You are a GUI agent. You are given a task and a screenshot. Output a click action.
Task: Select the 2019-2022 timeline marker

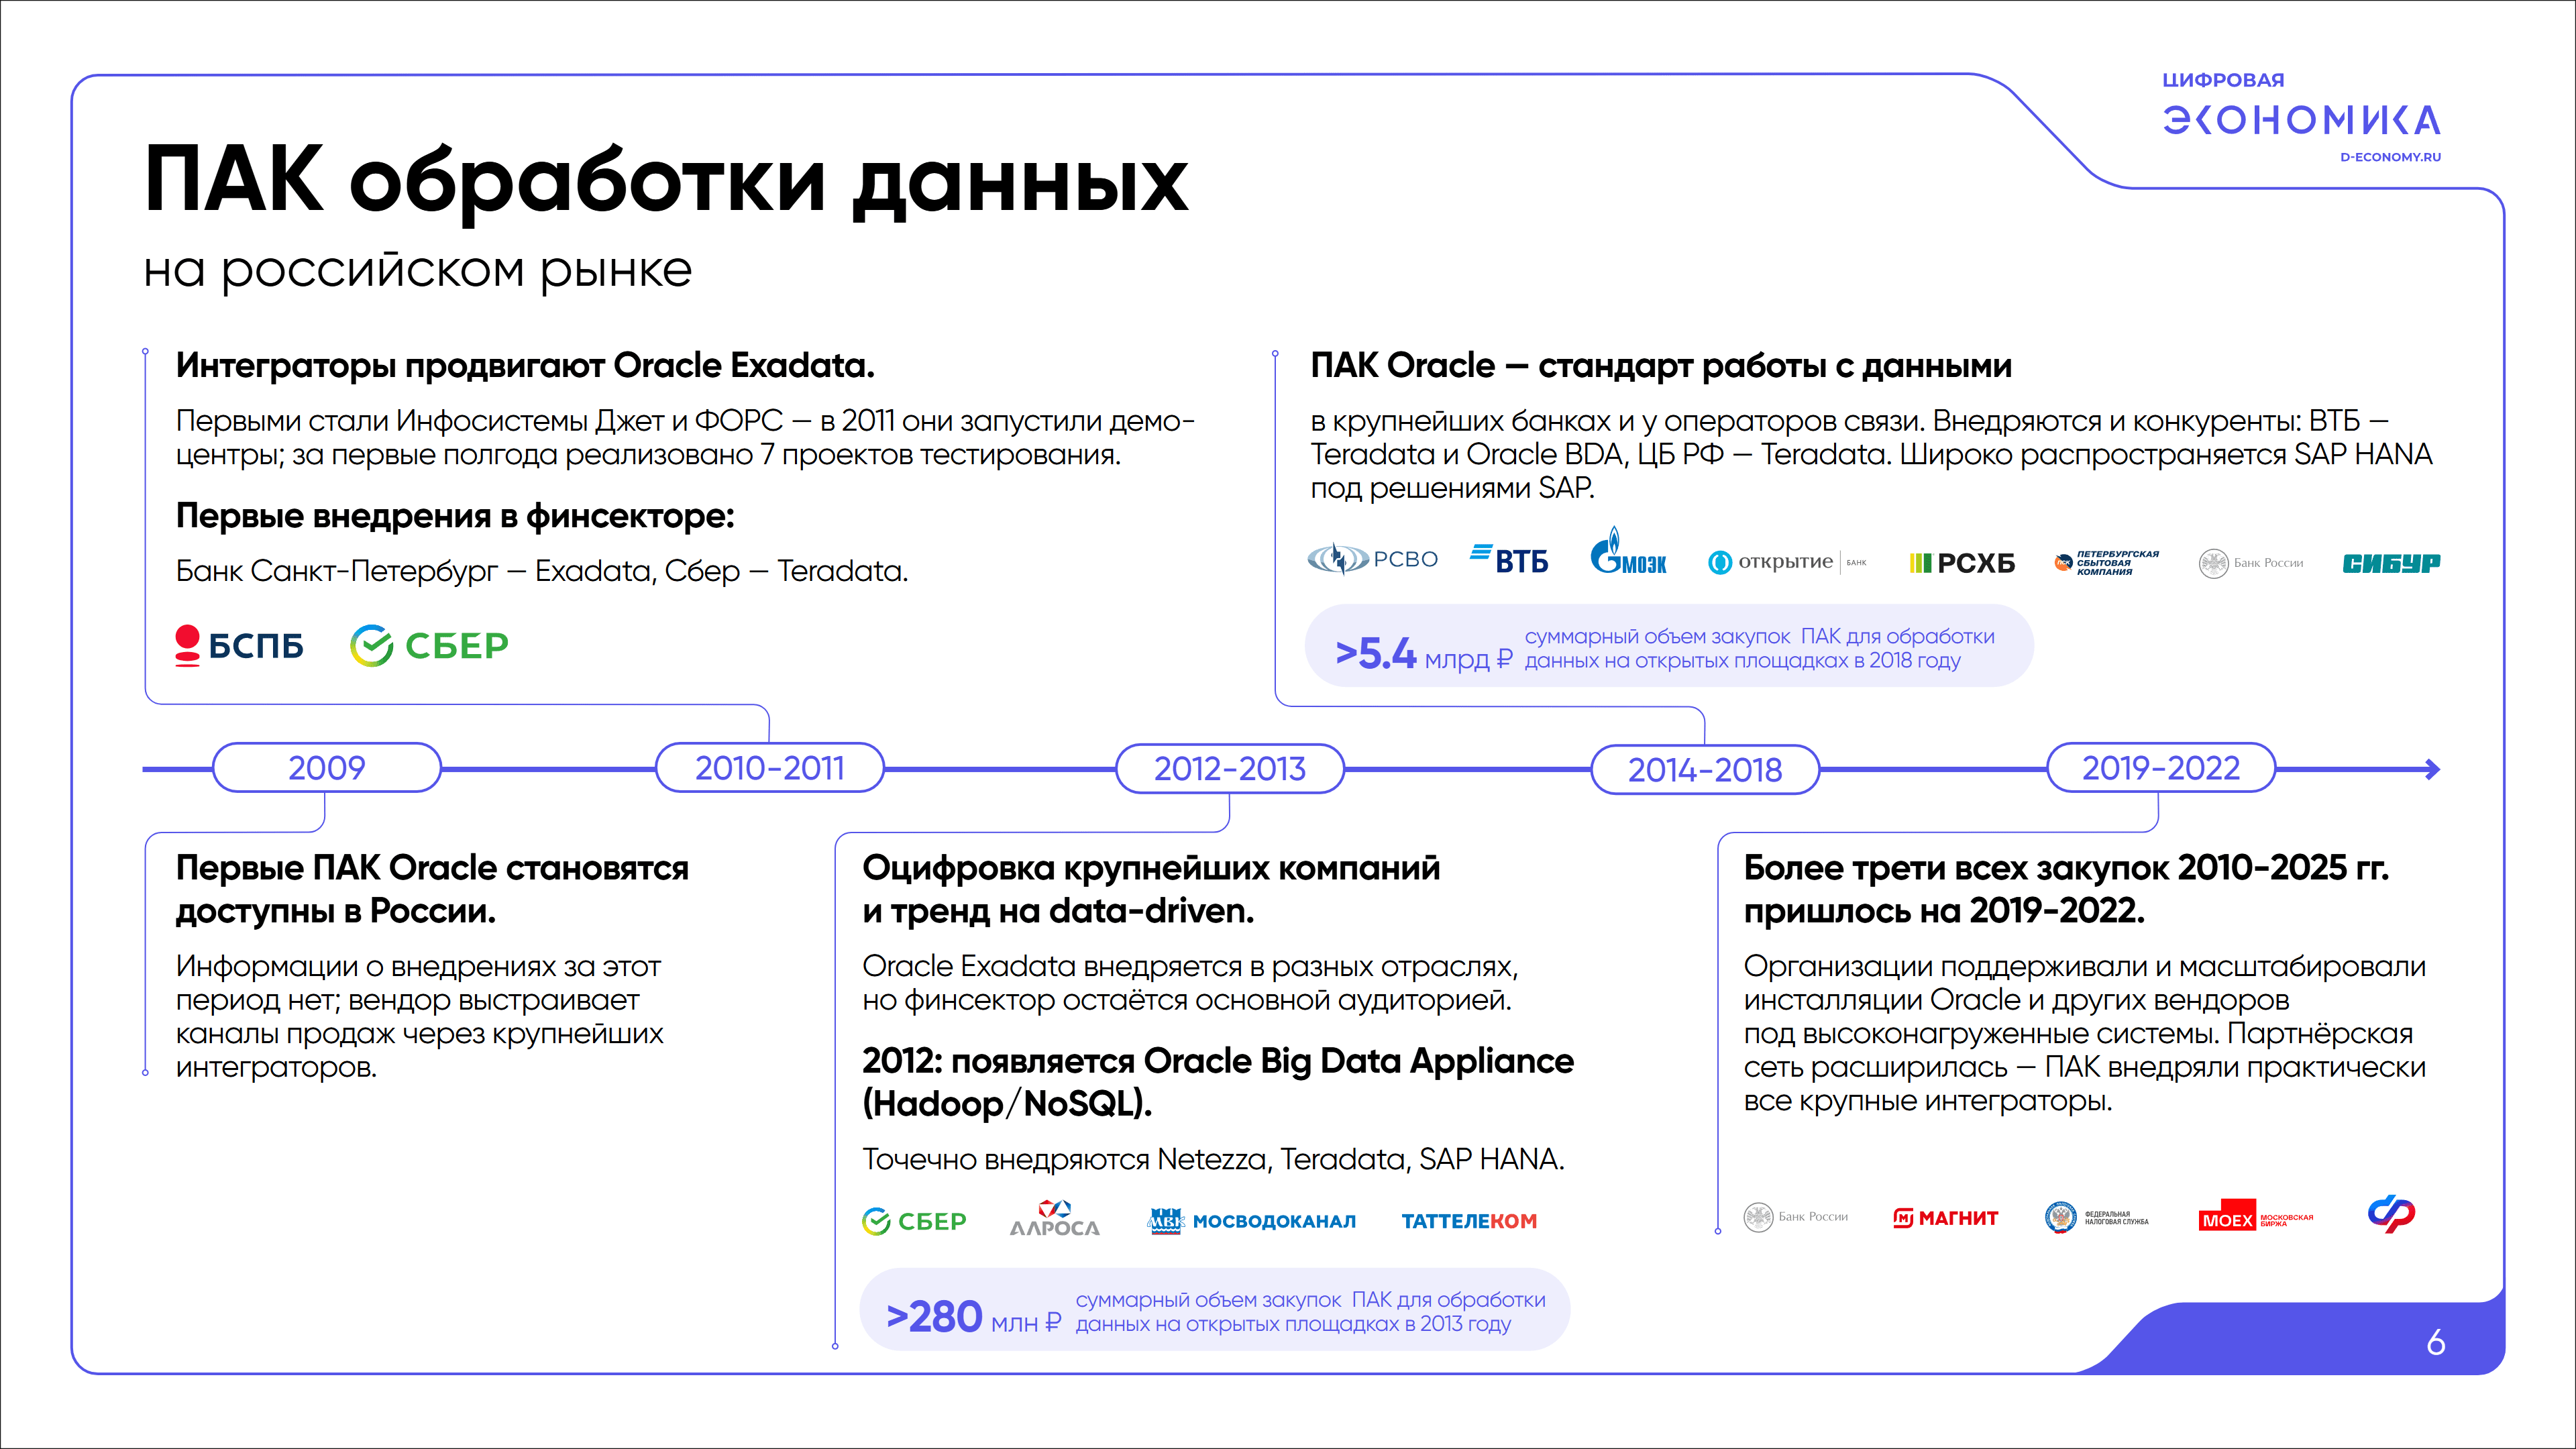click(2161, 768)
